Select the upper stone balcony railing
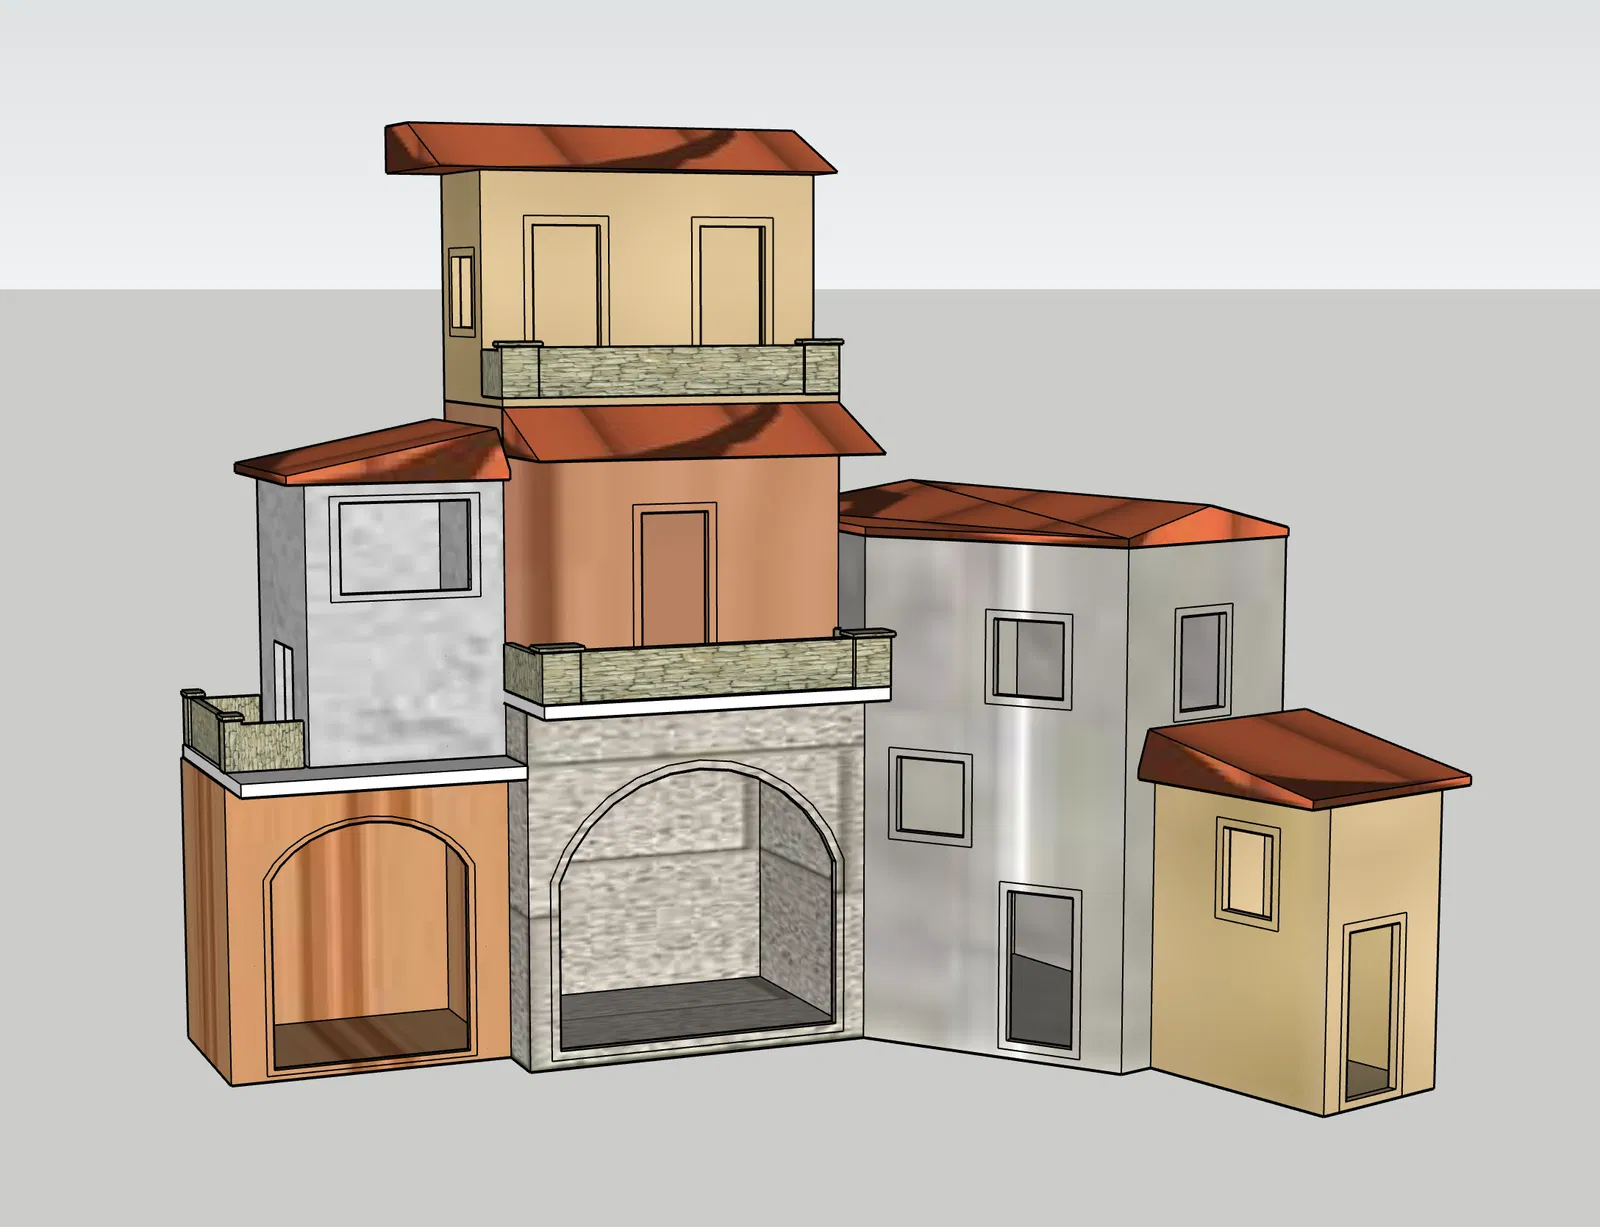The height and width of the screenshot is (1227, 1600). click(661, 368)
